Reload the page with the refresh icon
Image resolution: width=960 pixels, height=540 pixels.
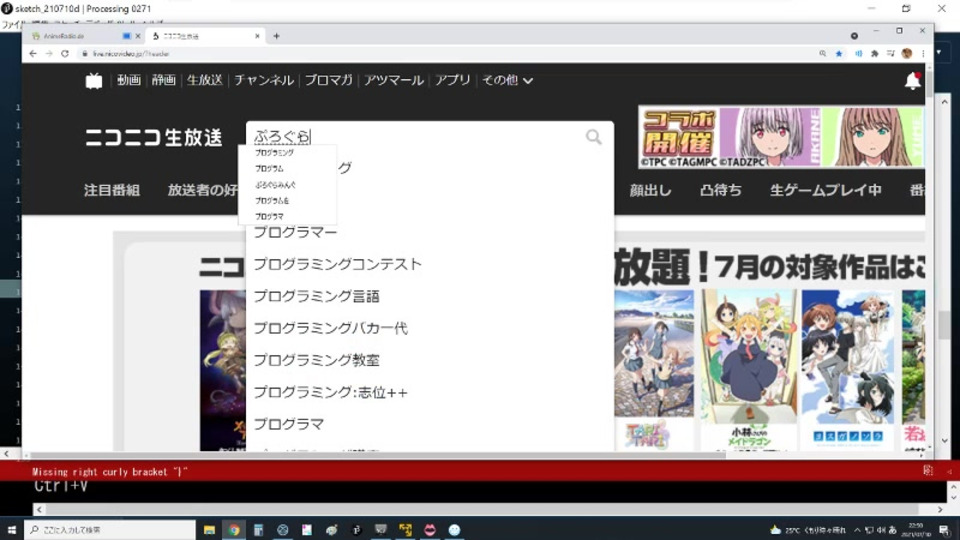pyautogui.click(x=65, y=54)
